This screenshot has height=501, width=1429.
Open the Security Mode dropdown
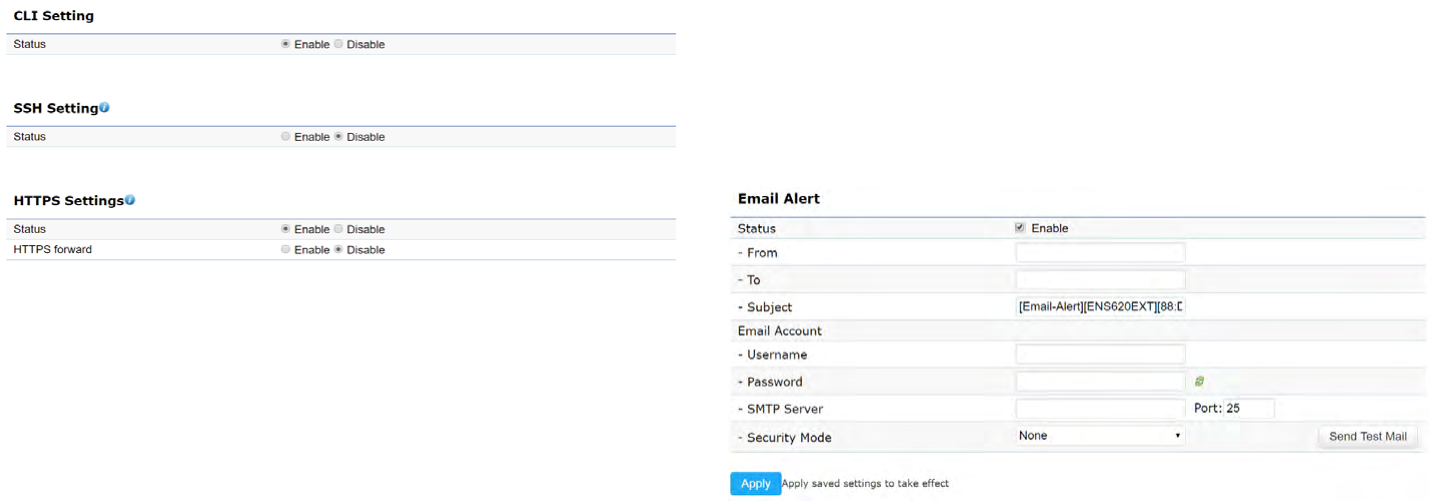click(x=1100, y=436)
